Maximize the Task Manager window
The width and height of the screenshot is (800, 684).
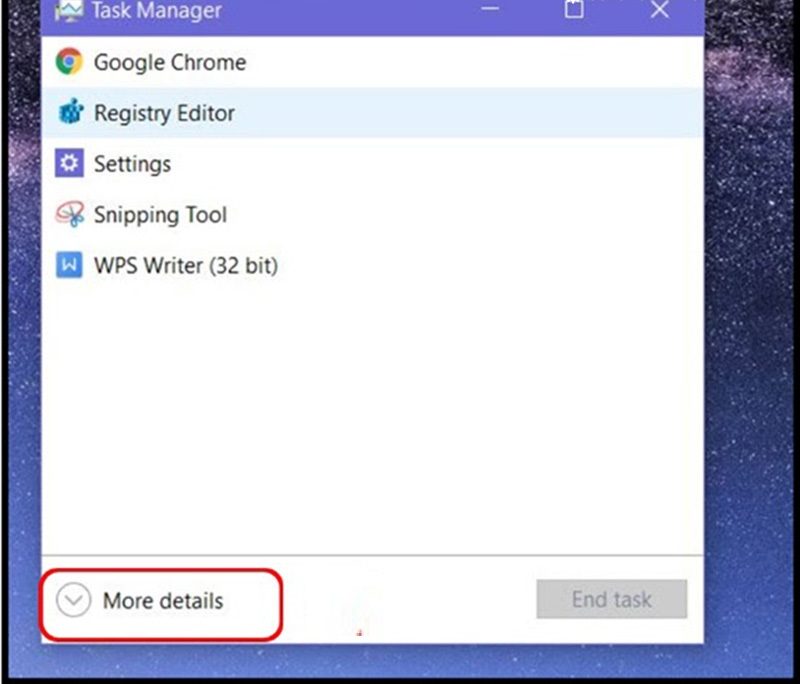tap(574, 9)
